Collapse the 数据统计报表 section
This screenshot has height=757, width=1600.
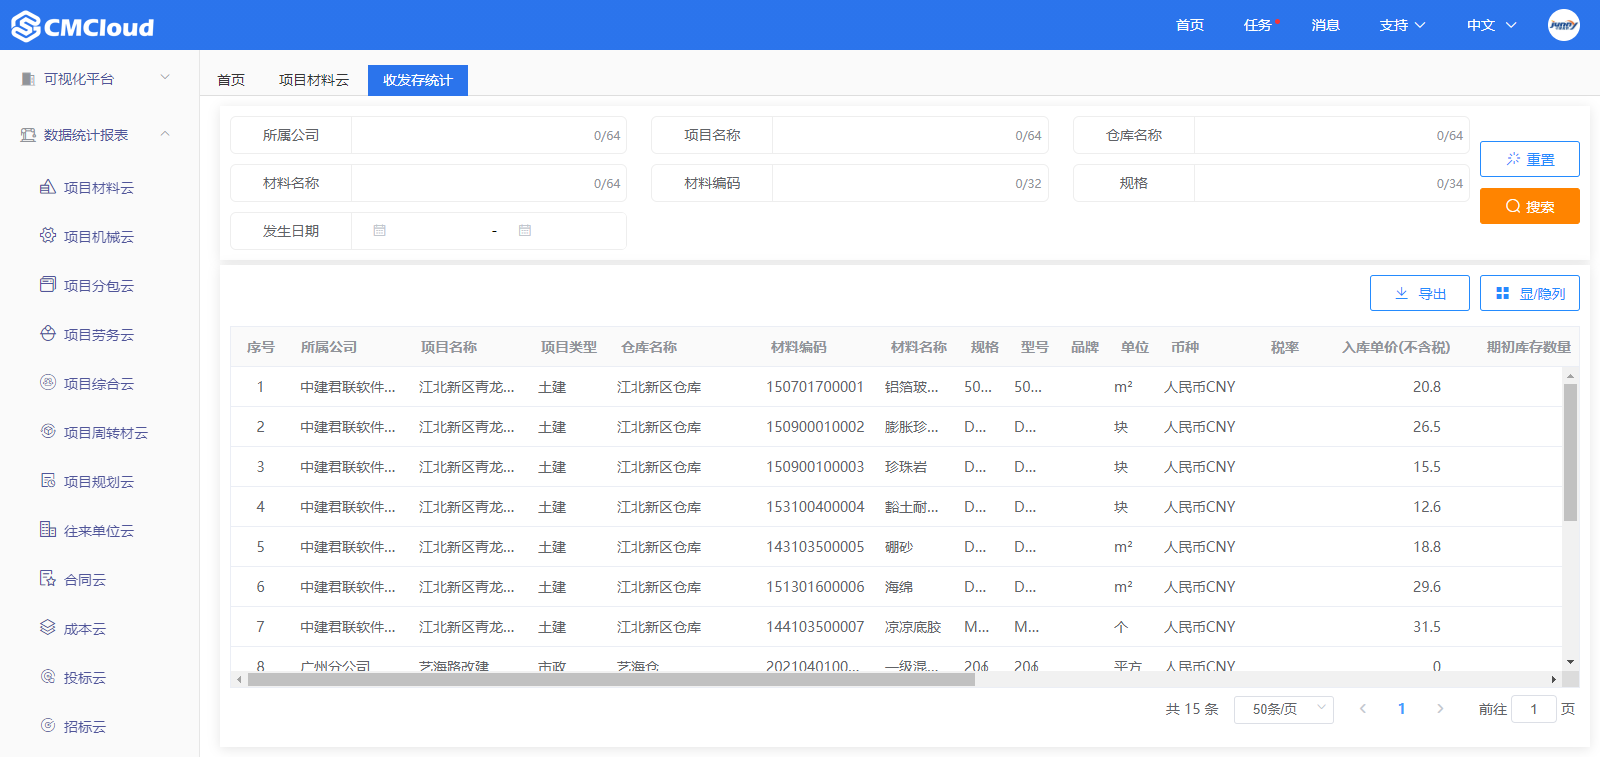tap(165, 134)
